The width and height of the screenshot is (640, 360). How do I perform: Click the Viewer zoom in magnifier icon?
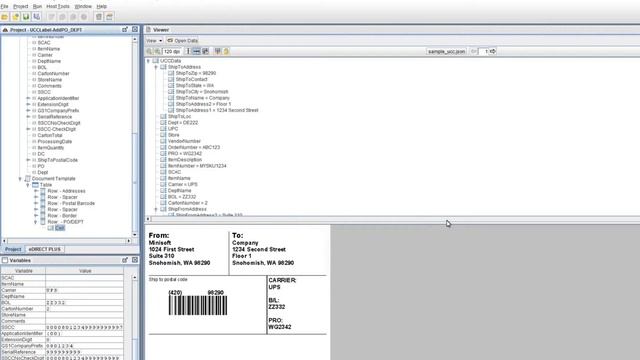(158, 51)
